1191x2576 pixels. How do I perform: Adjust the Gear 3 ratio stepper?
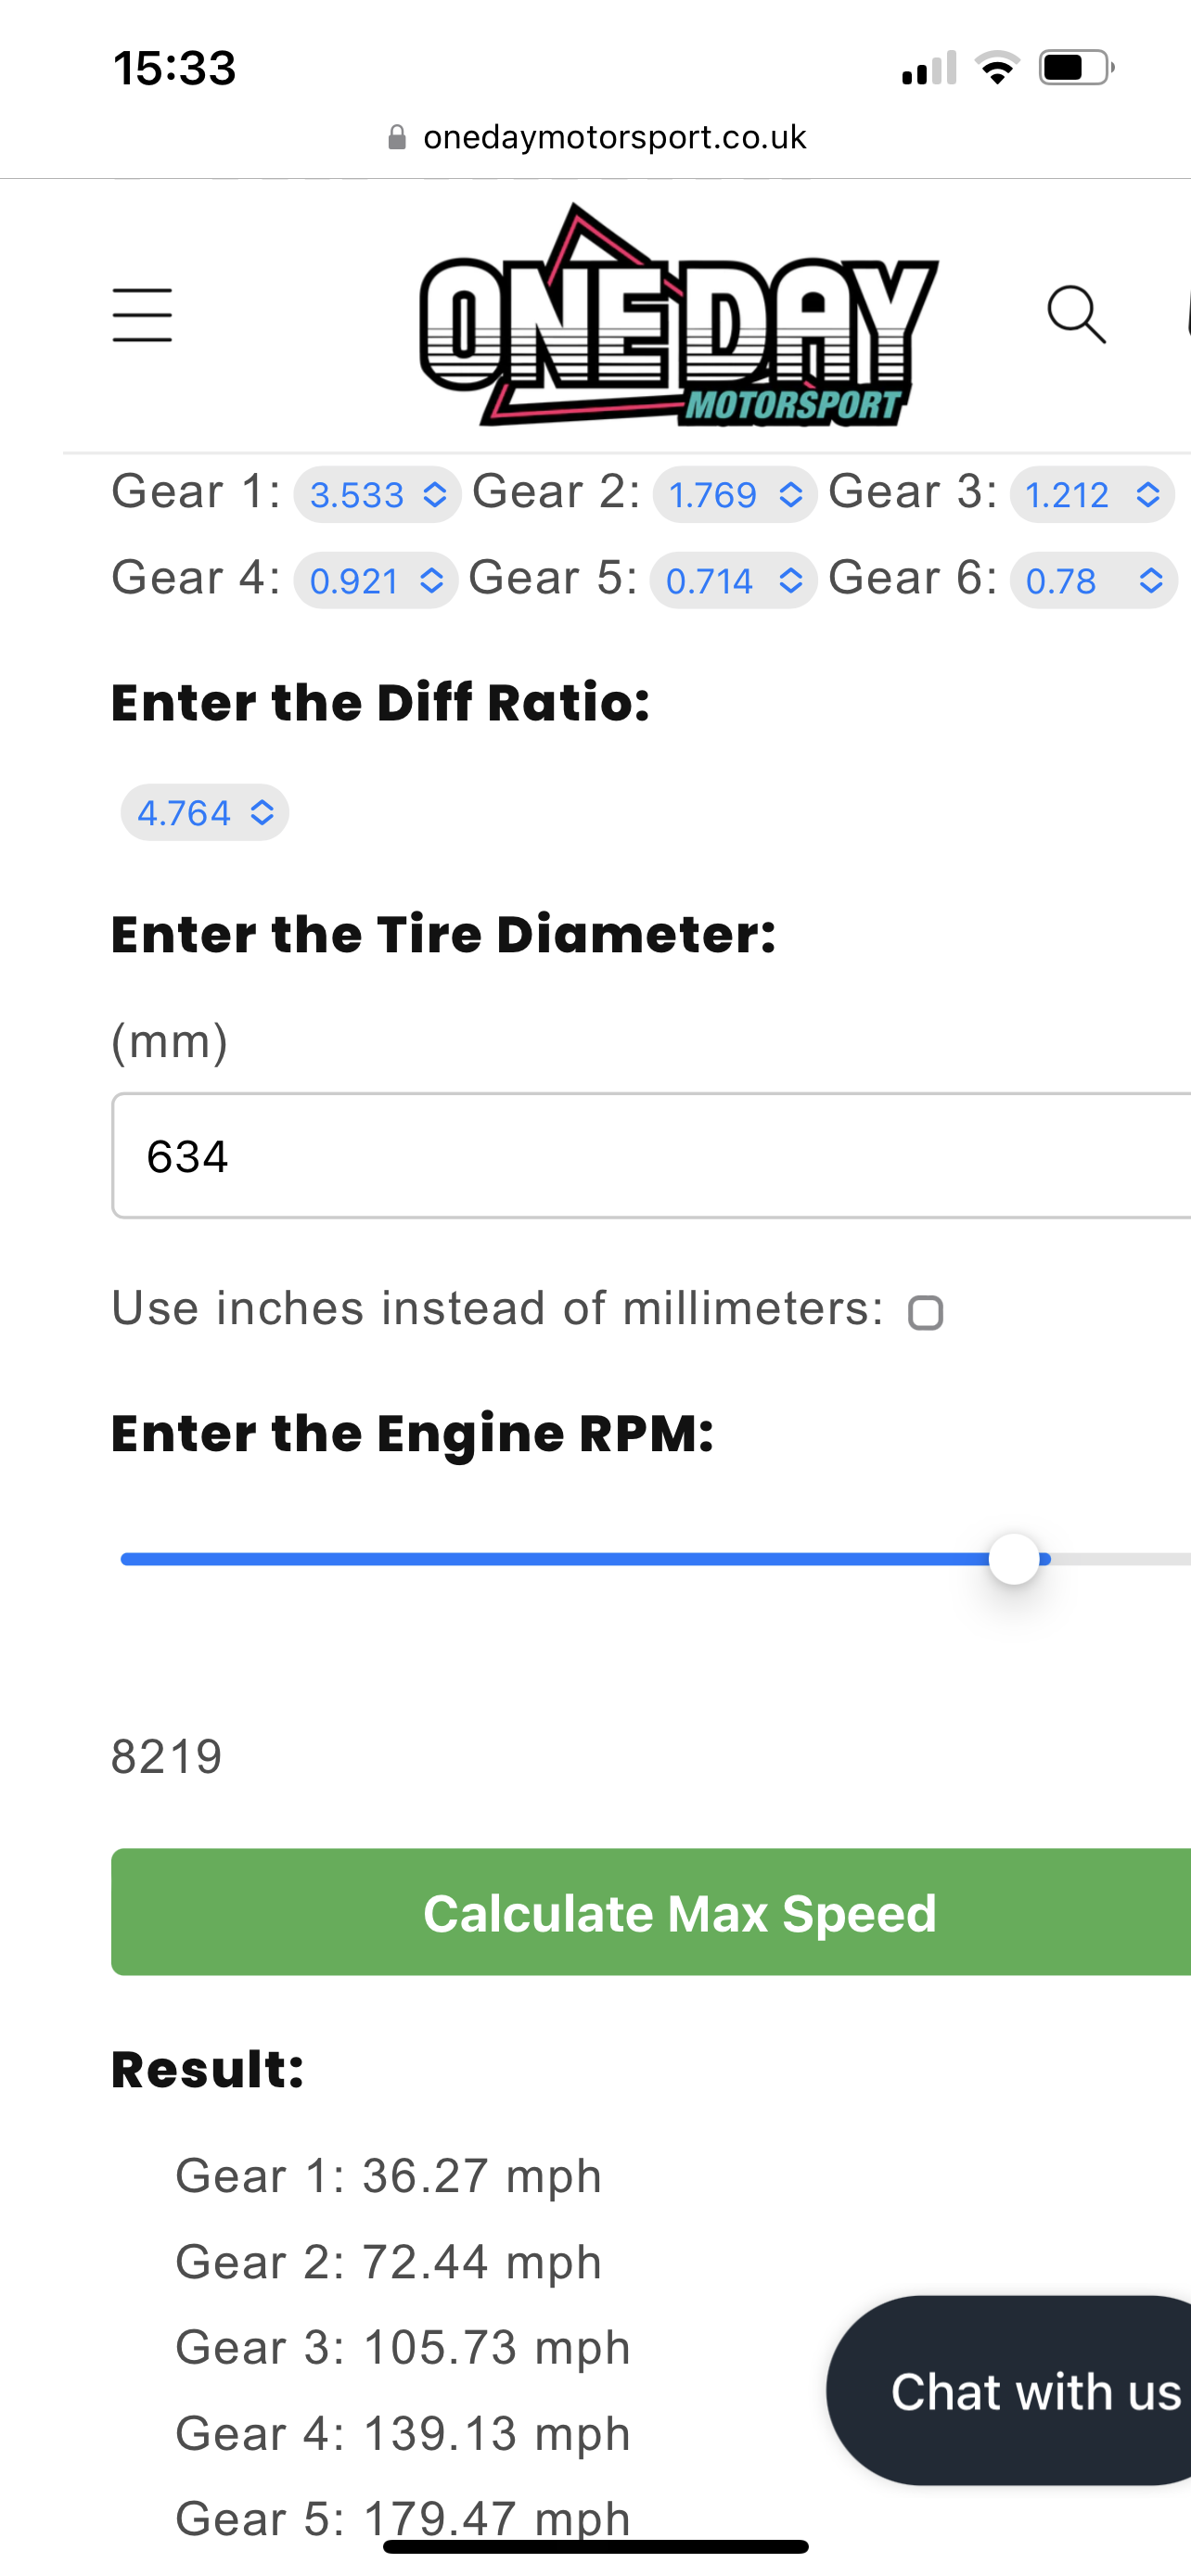[1148, 495]
